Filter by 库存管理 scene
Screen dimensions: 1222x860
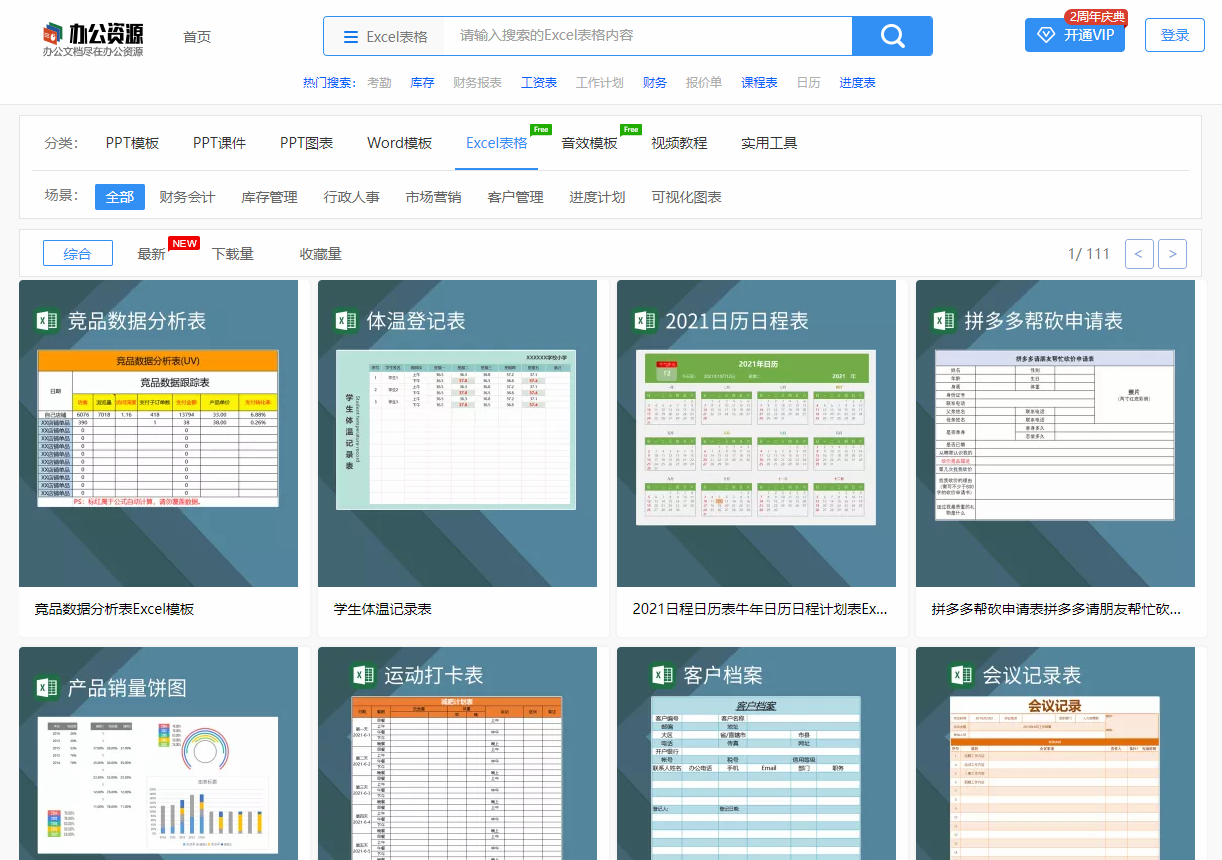pyautogui.click(x=269, y=197)
